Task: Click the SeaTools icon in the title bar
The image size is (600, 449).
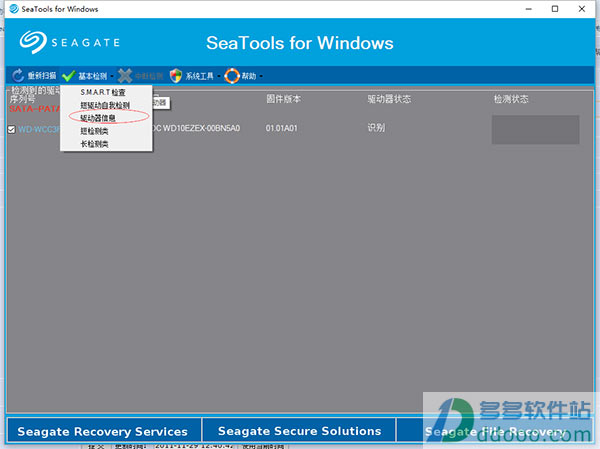Action: point(14,8)
